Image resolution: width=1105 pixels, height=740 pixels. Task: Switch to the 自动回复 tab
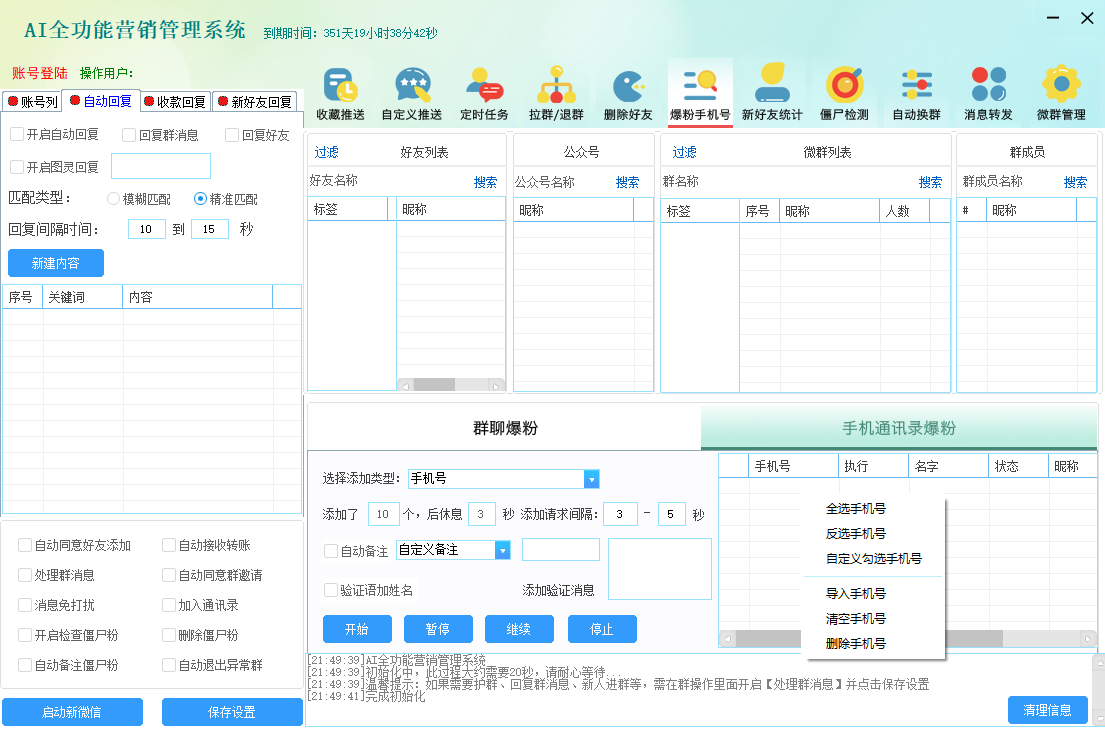101,101
